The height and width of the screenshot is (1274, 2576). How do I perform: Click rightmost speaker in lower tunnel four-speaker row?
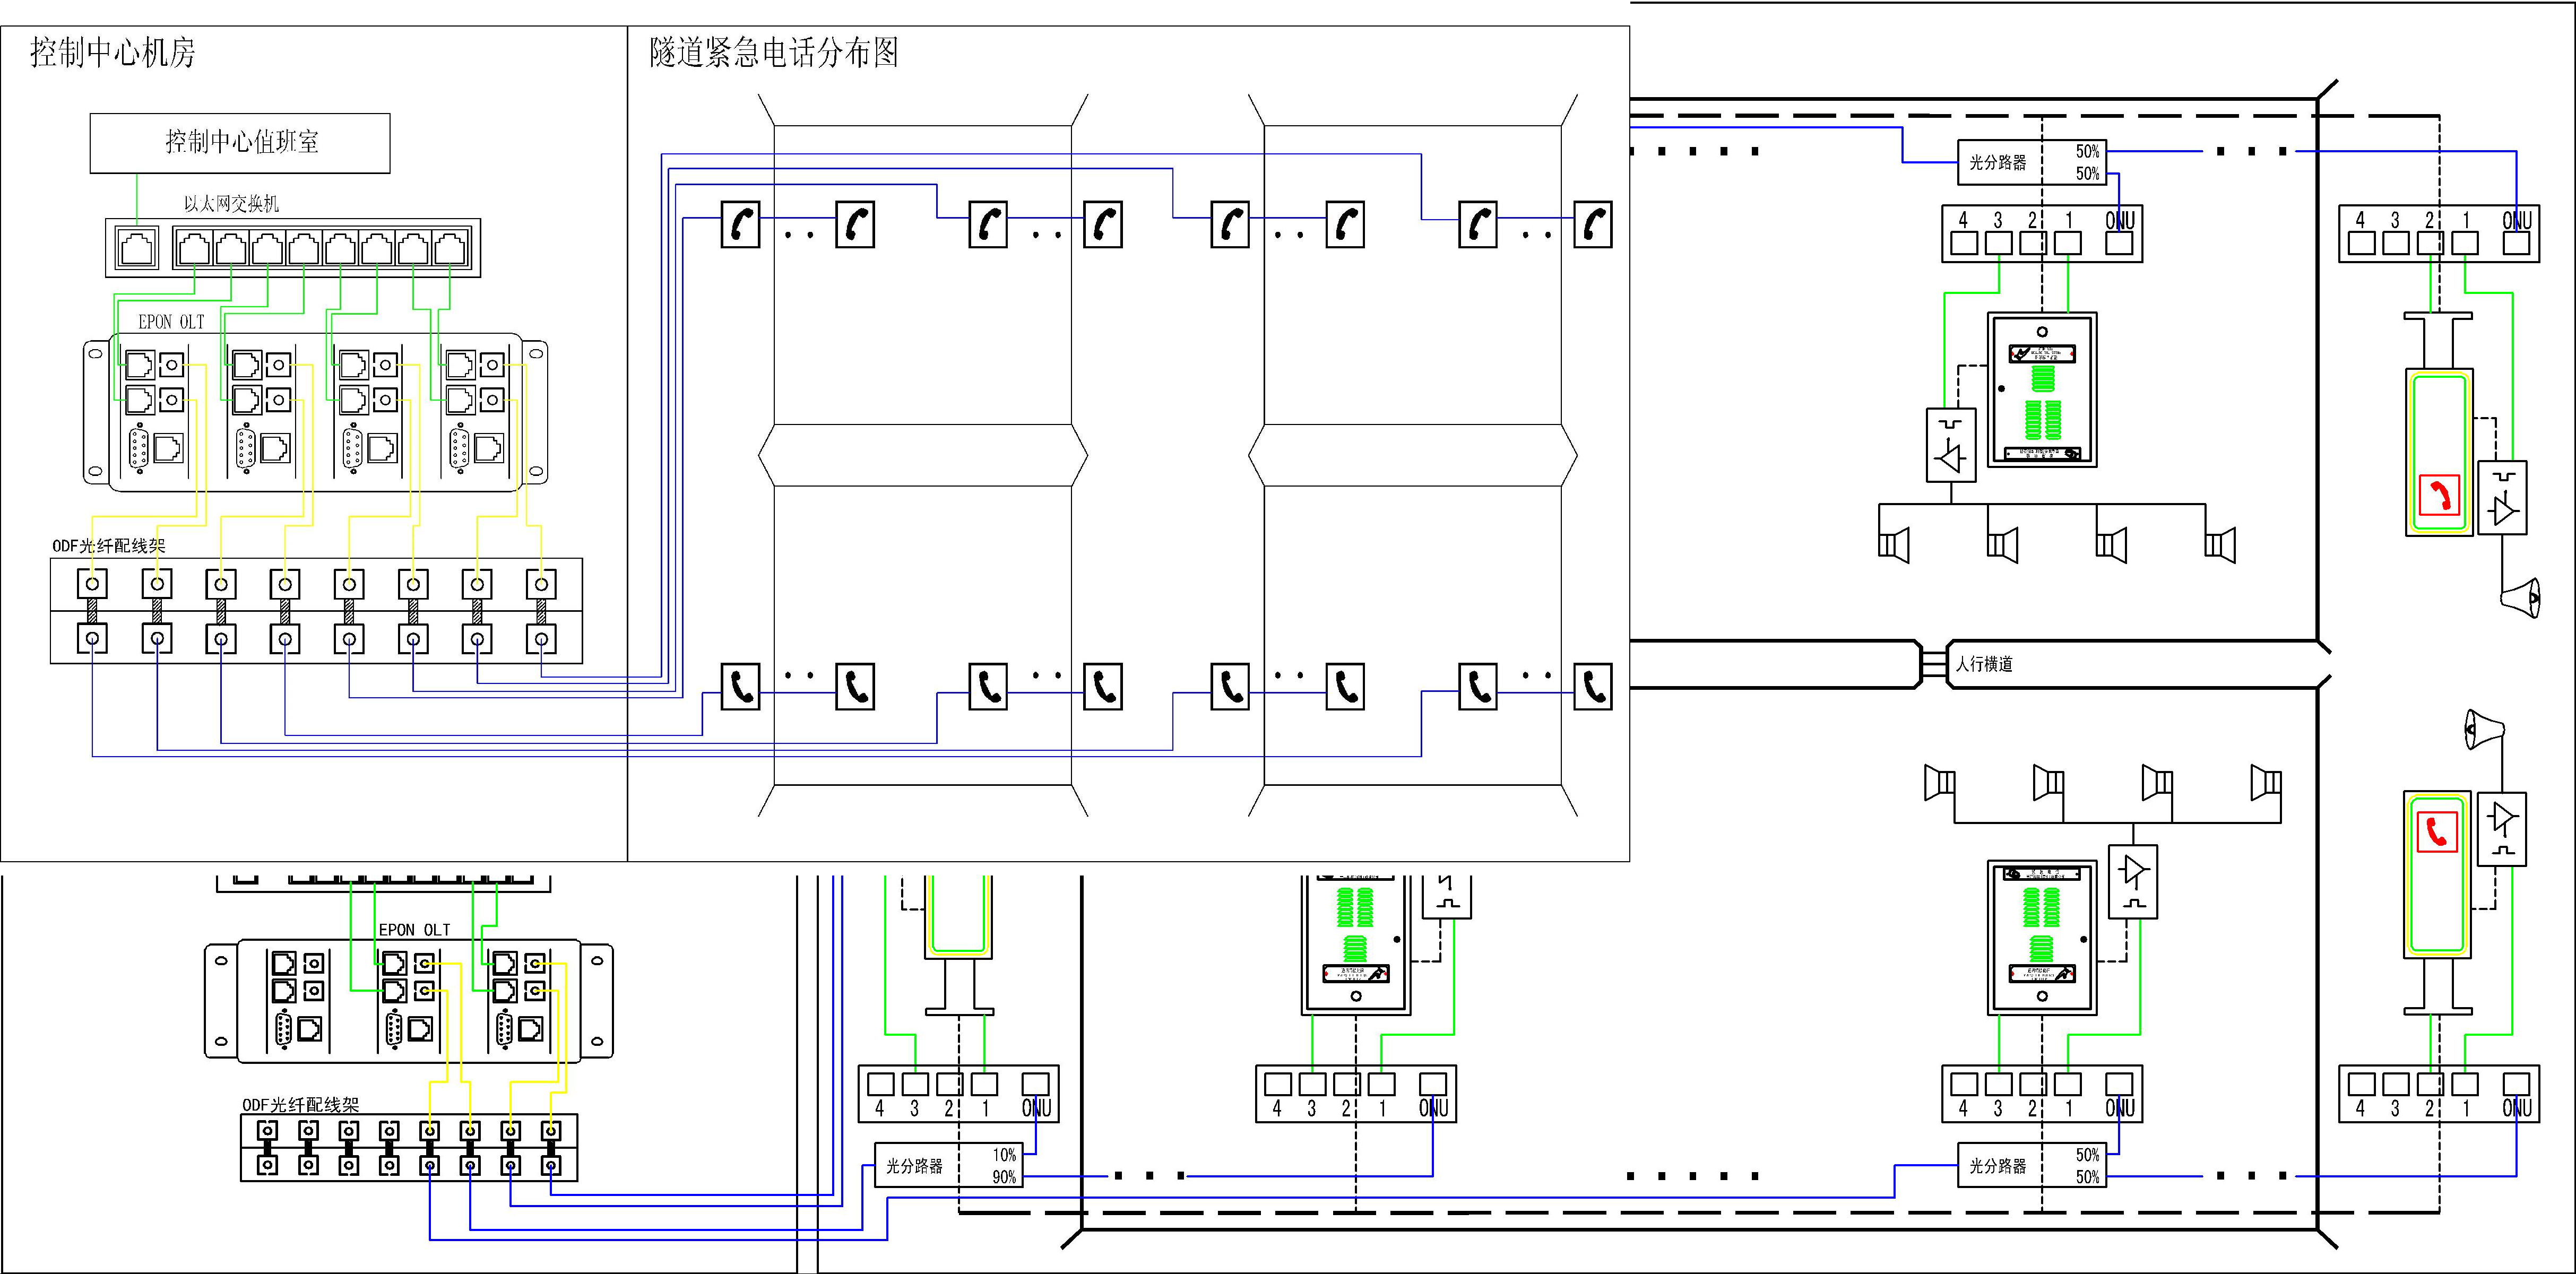point(2266,783)
